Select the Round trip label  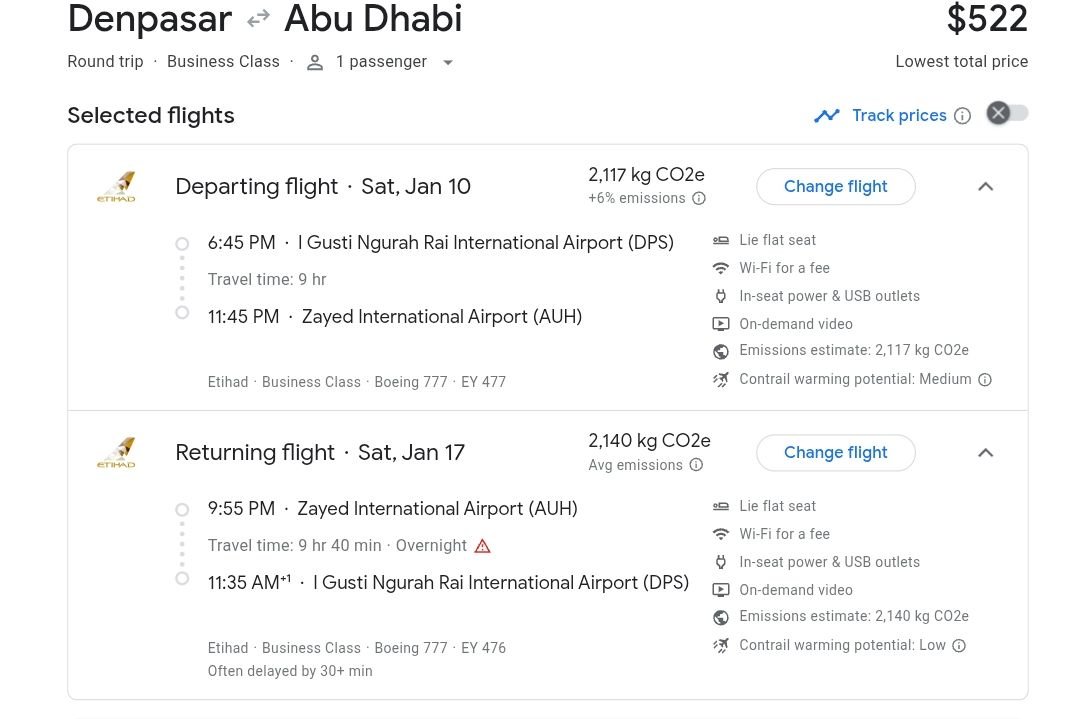coord(105,61)
